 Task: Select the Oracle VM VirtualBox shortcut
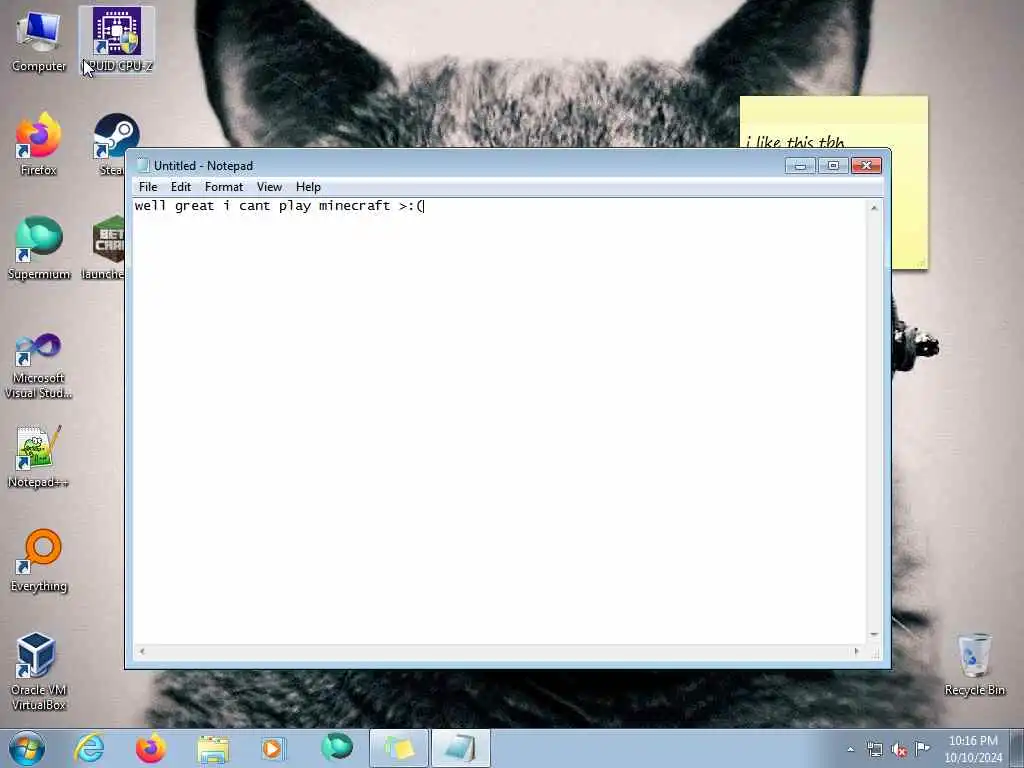click(x=39, y=671)
